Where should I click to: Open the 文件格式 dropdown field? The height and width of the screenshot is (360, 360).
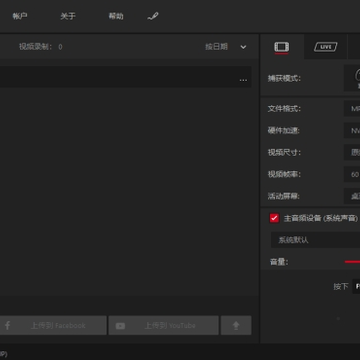tap(352, 109)
